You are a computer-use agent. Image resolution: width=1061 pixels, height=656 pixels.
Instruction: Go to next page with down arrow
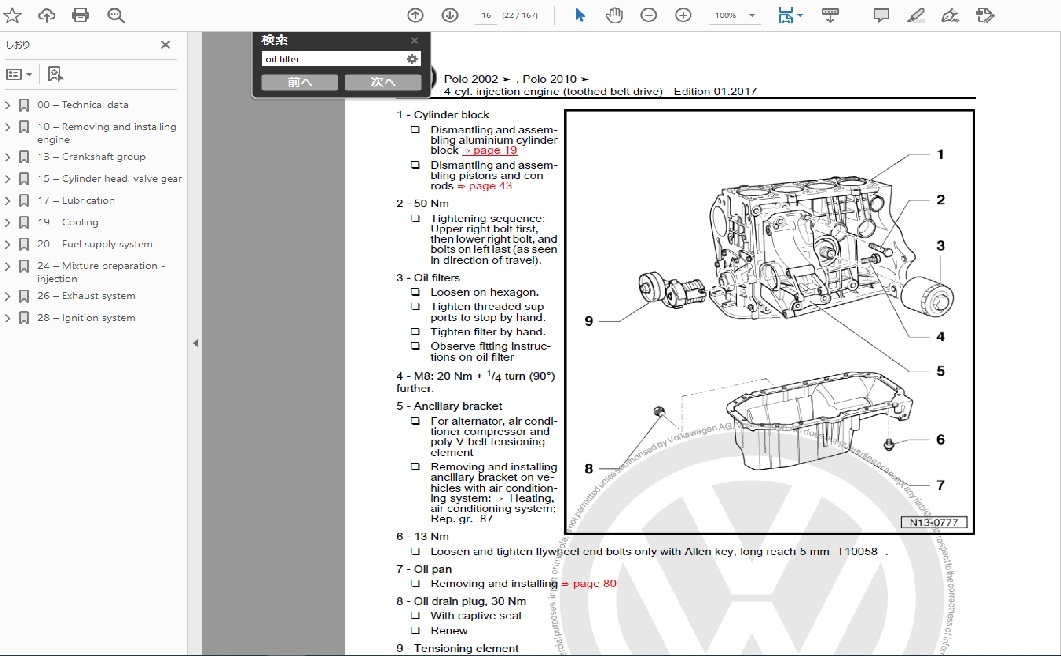450,15
